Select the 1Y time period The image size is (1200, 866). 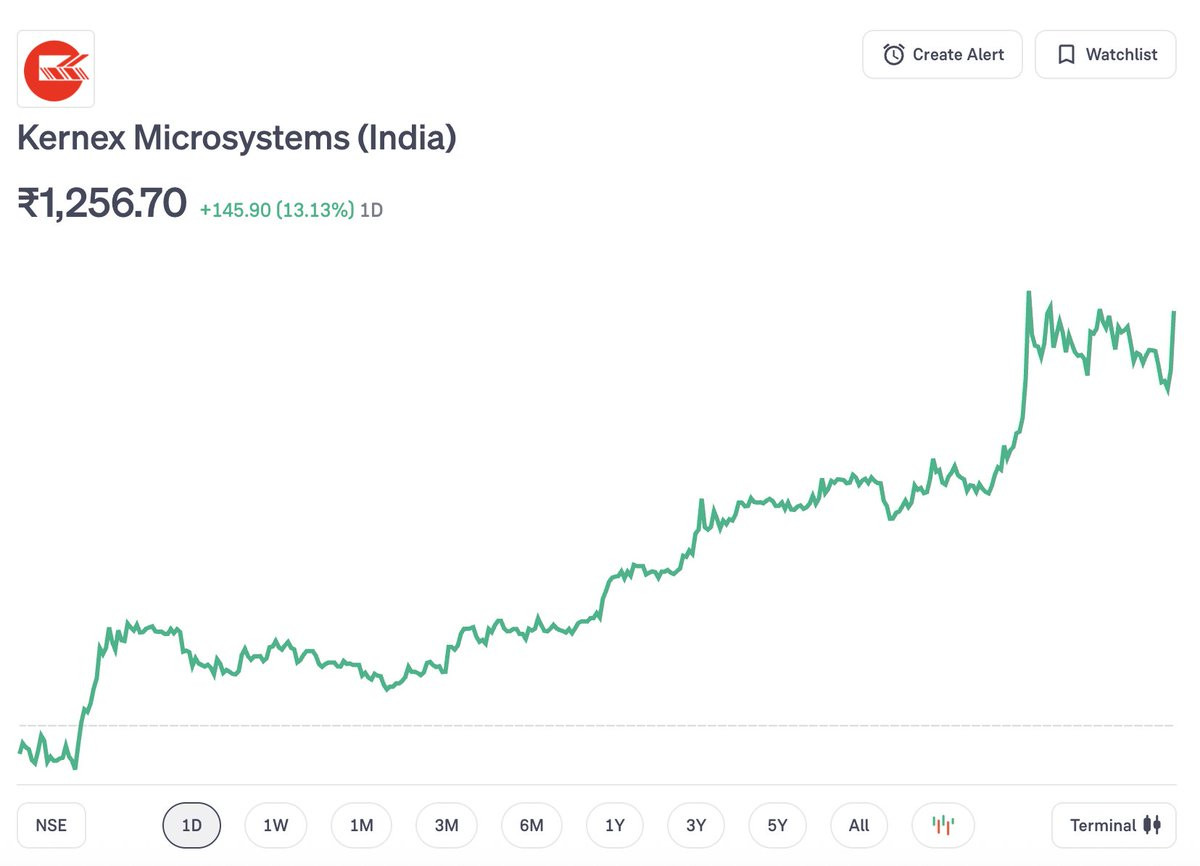click(615, 825)
